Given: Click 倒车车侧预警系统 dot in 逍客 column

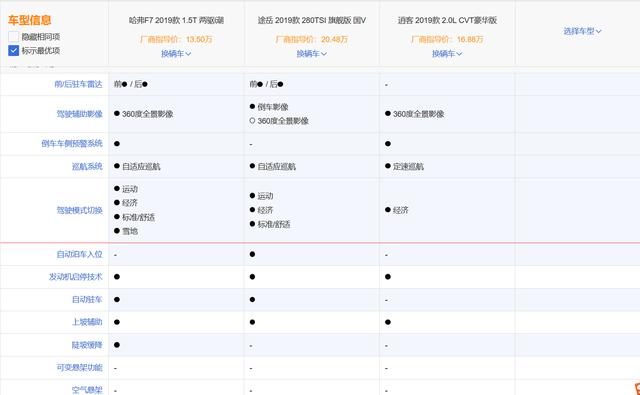Looking at the screenshot, I should point(388,144).
